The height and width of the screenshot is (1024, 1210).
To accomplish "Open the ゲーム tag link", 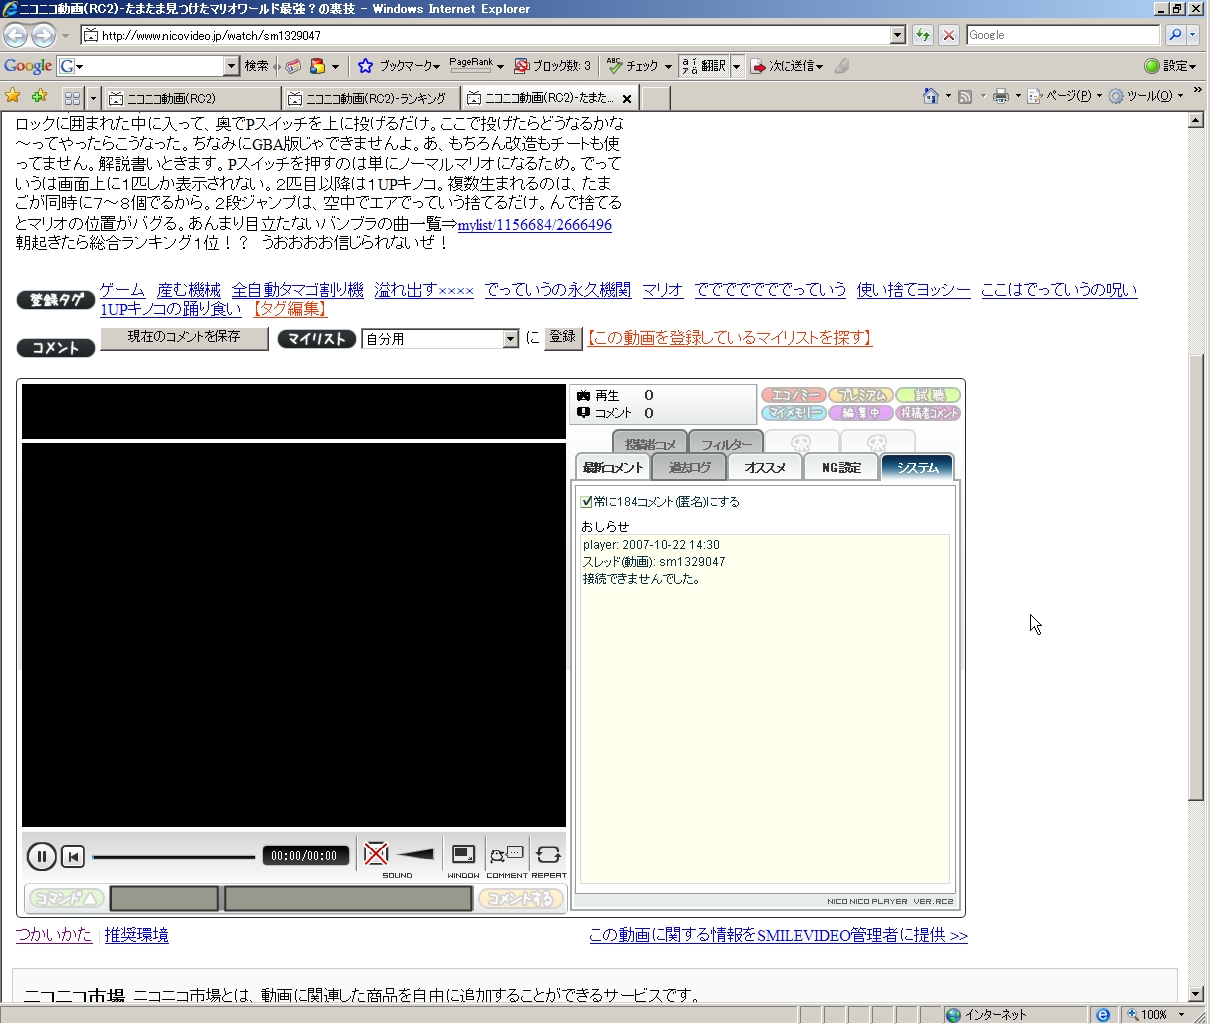I will (x=122, y=290).
